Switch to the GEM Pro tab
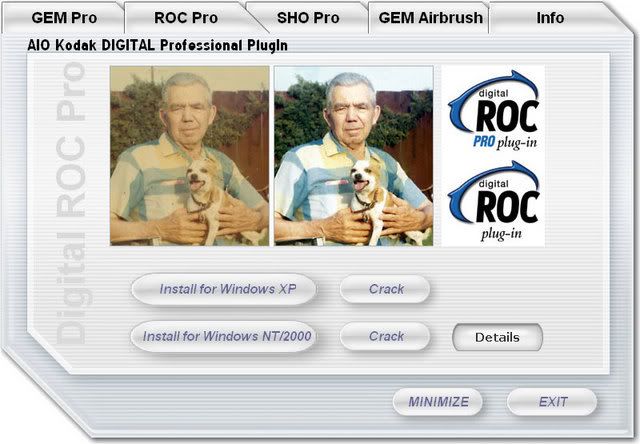This screenshot has height=444, width=640. (x=64, y=18)
